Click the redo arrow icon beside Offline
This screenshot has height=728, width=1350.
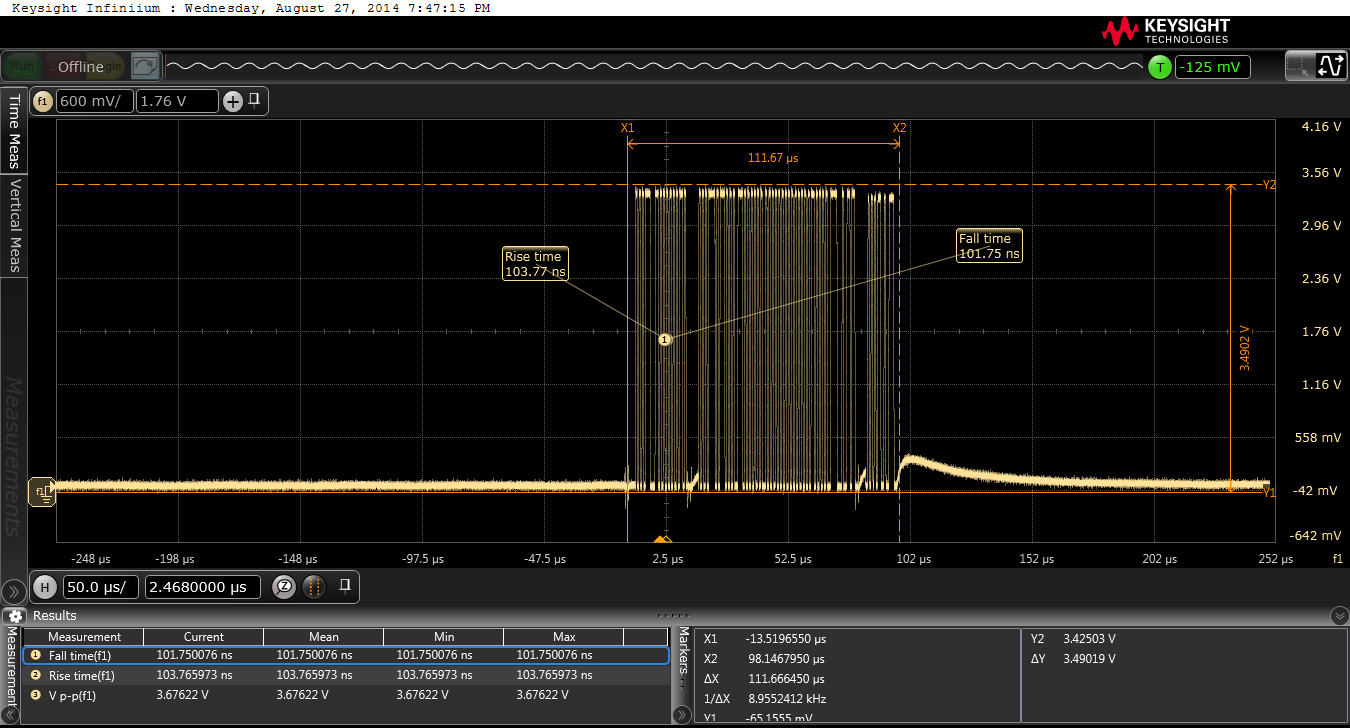pos(144,67)
